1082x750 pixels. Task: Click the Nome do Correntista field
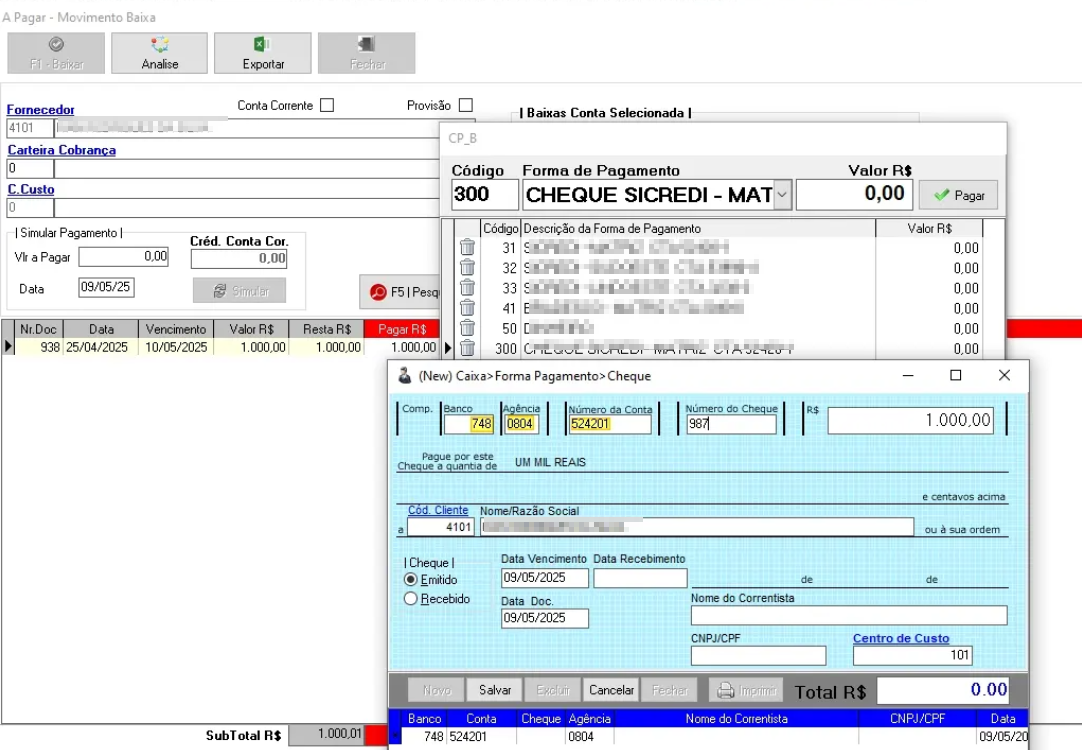(x=849, y=615)
